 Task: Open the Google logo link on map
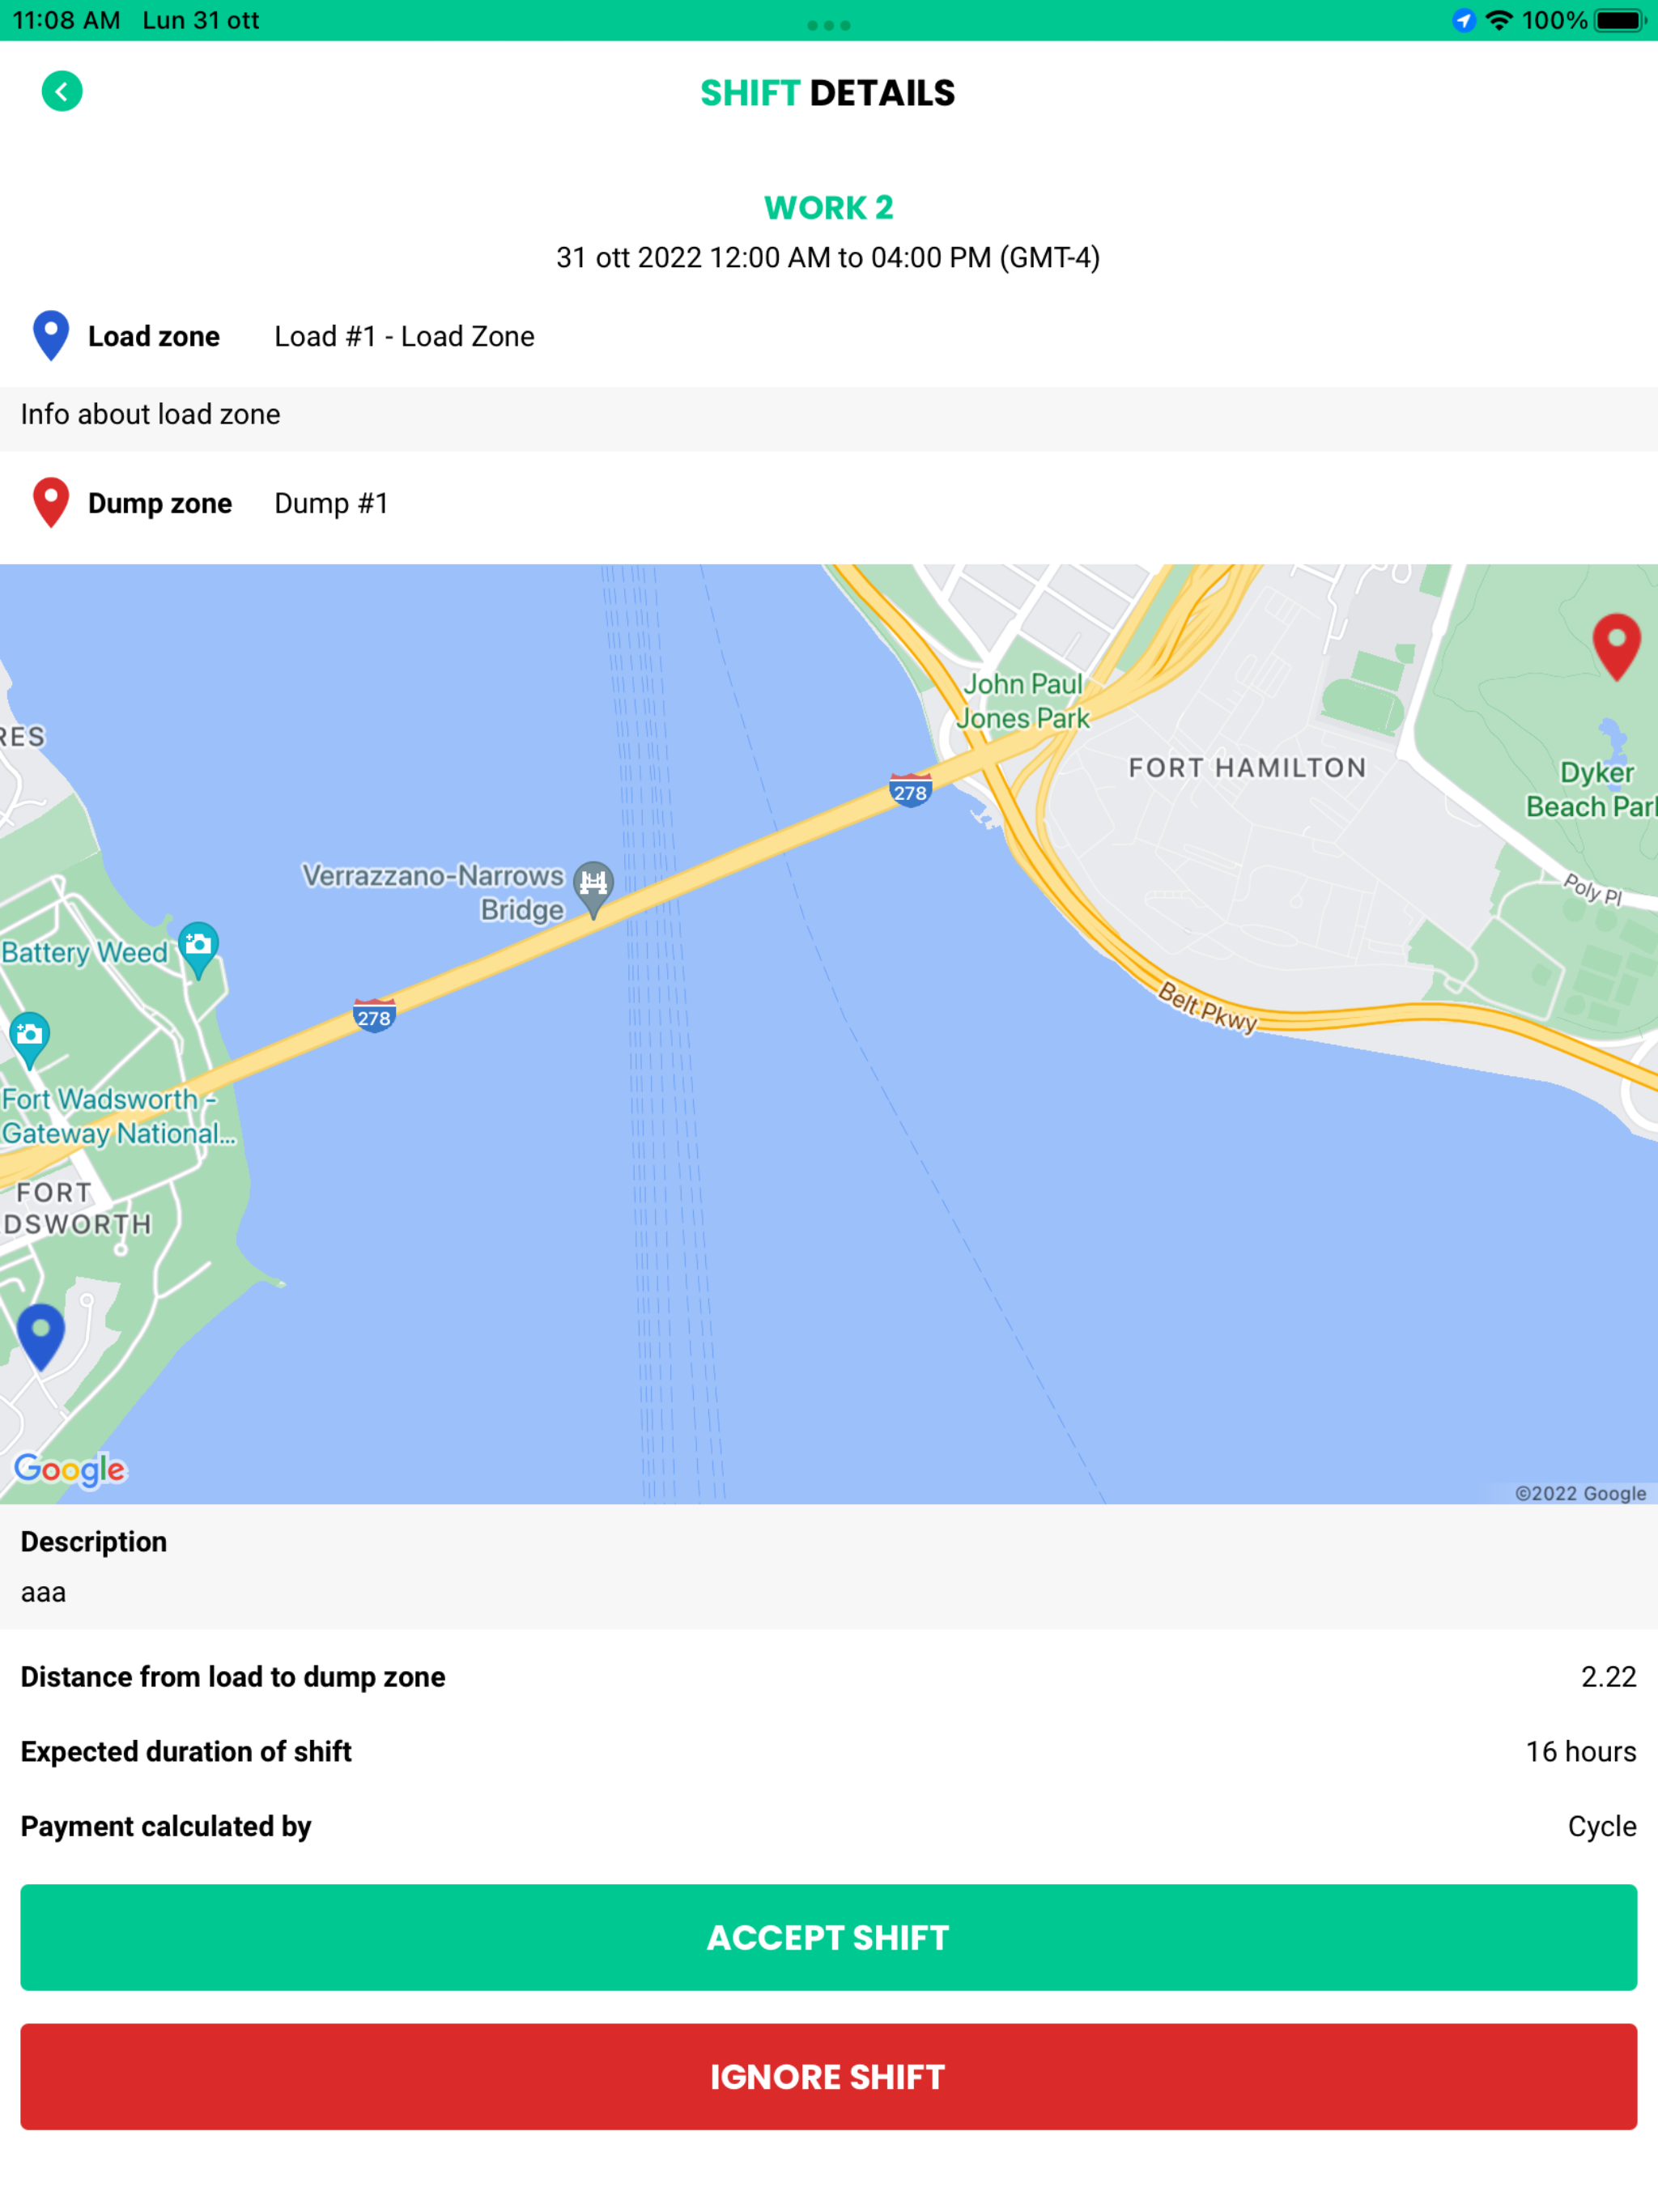pyautogui.click(x=70, y=1469)
